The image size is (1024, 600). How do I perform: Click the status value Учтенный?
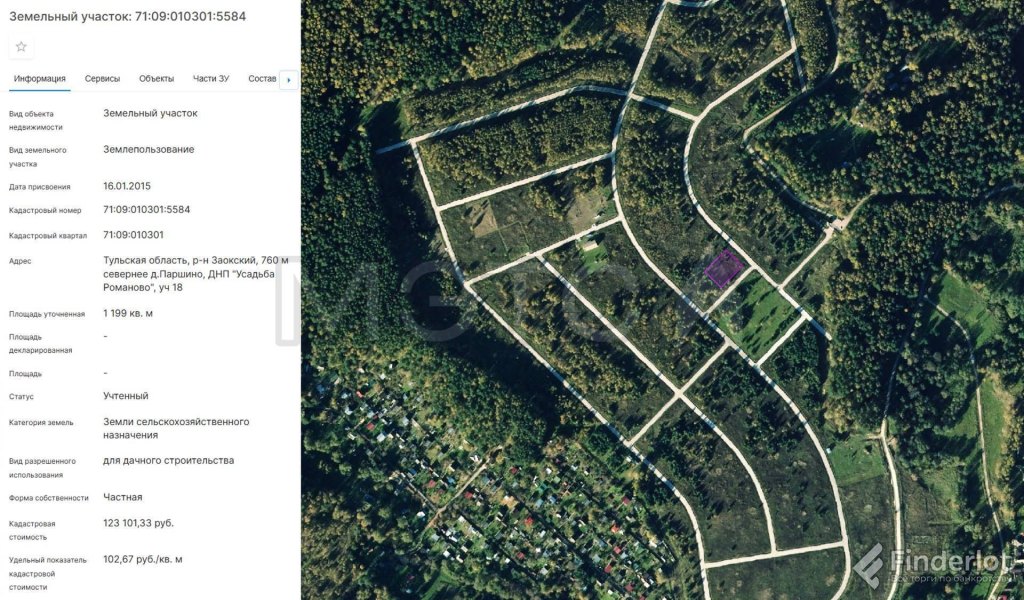pyautogui.click(x=126, y=396)
